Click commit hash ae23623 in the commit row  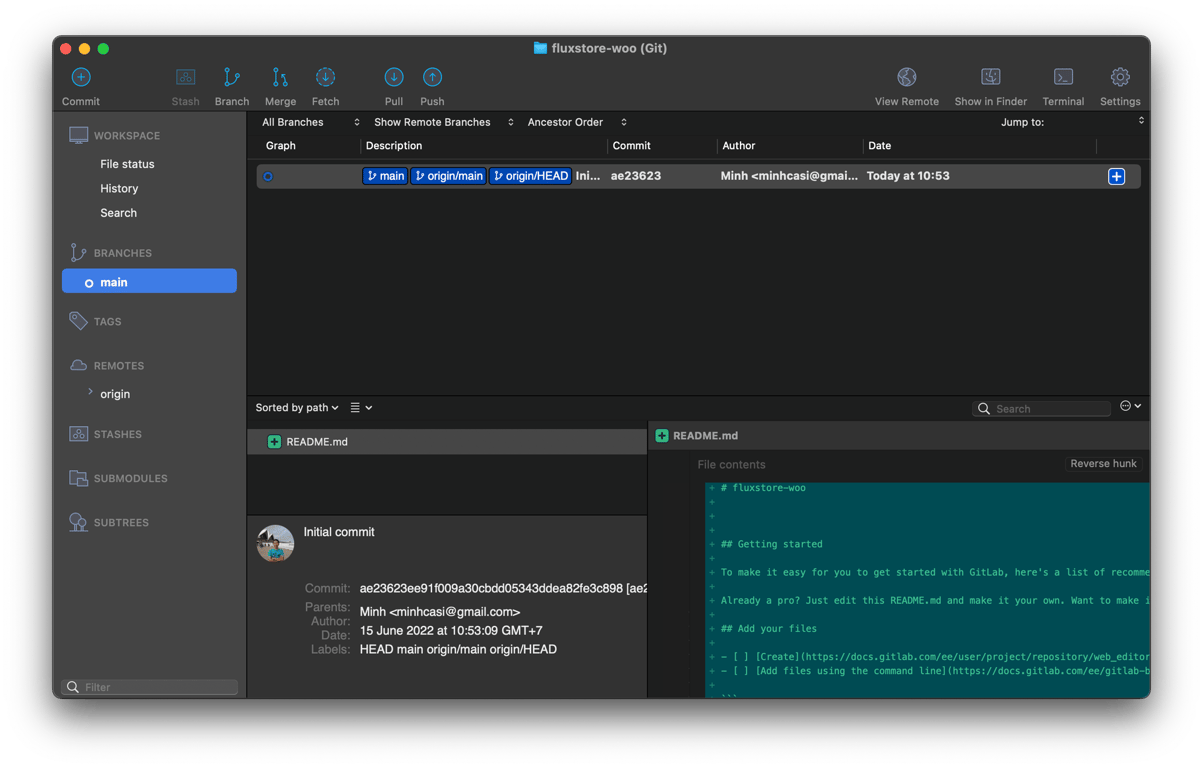click(636, 176)
